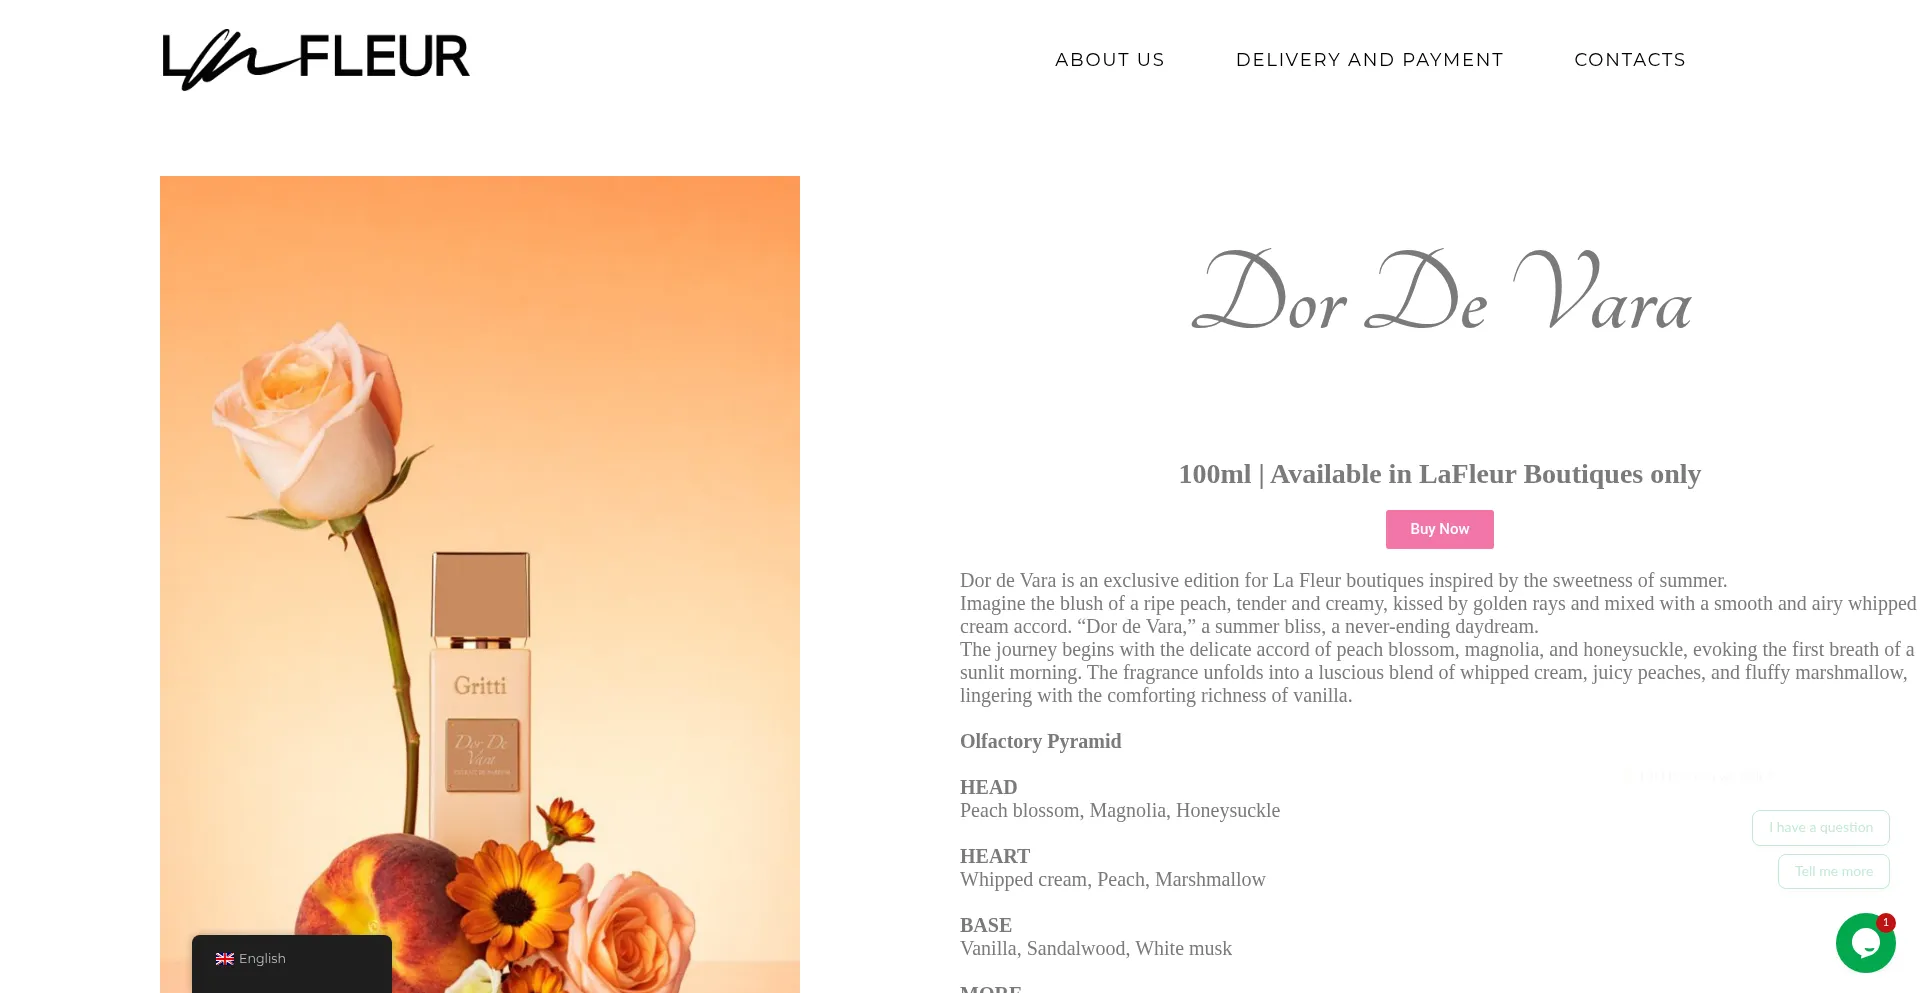Viewport: 1920px width, 993px height.
Task: Open the Dor De Vara product photo
Action: [480, 584]
